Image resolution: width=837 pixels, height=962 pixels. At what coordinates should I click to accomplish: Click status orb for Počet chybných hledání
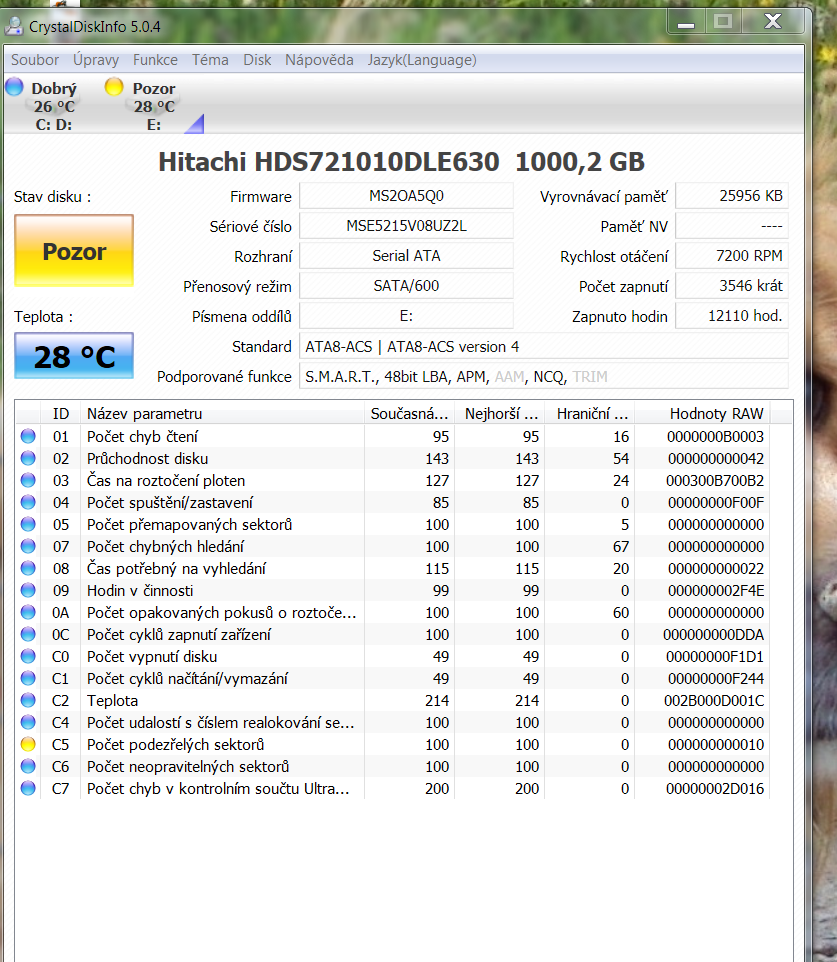point(28,546)
